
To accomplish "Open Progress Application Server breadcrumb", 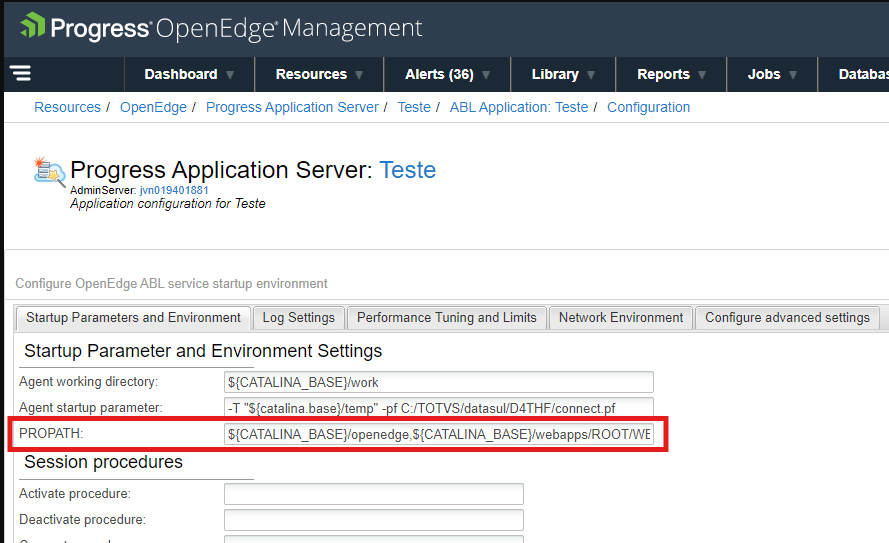I will click(292, 107).
